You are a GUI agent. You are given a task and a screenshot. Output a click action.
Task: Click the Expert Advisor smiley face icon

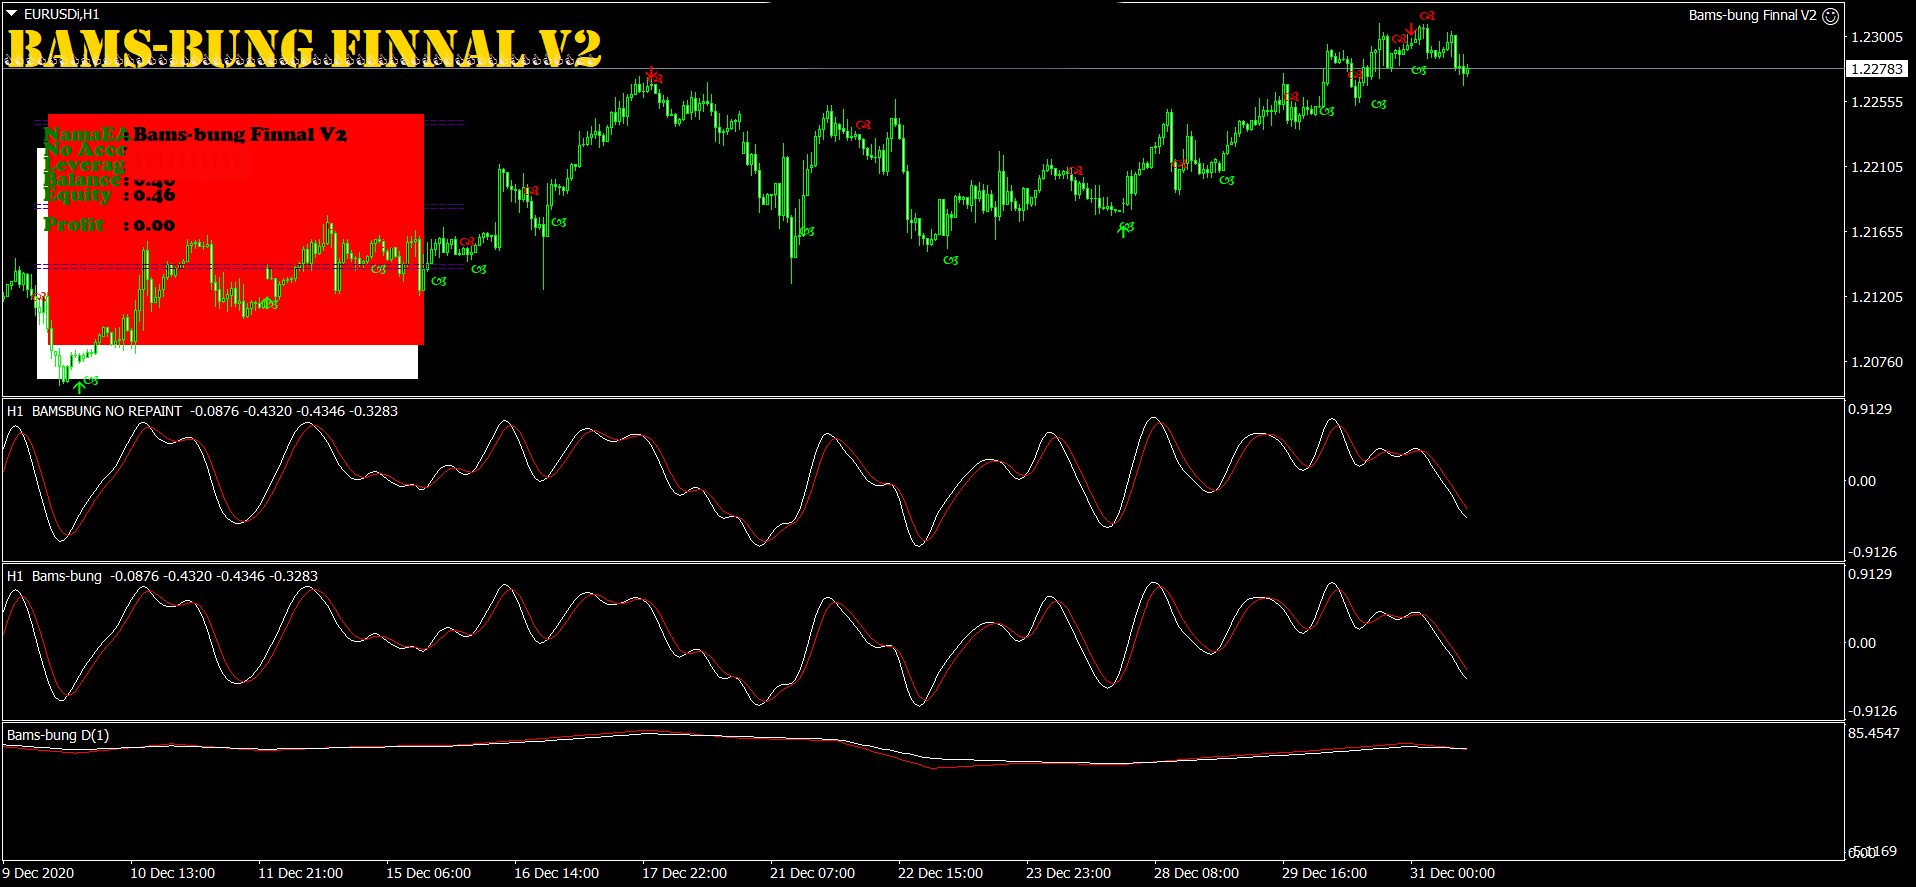coord(1830,16)
